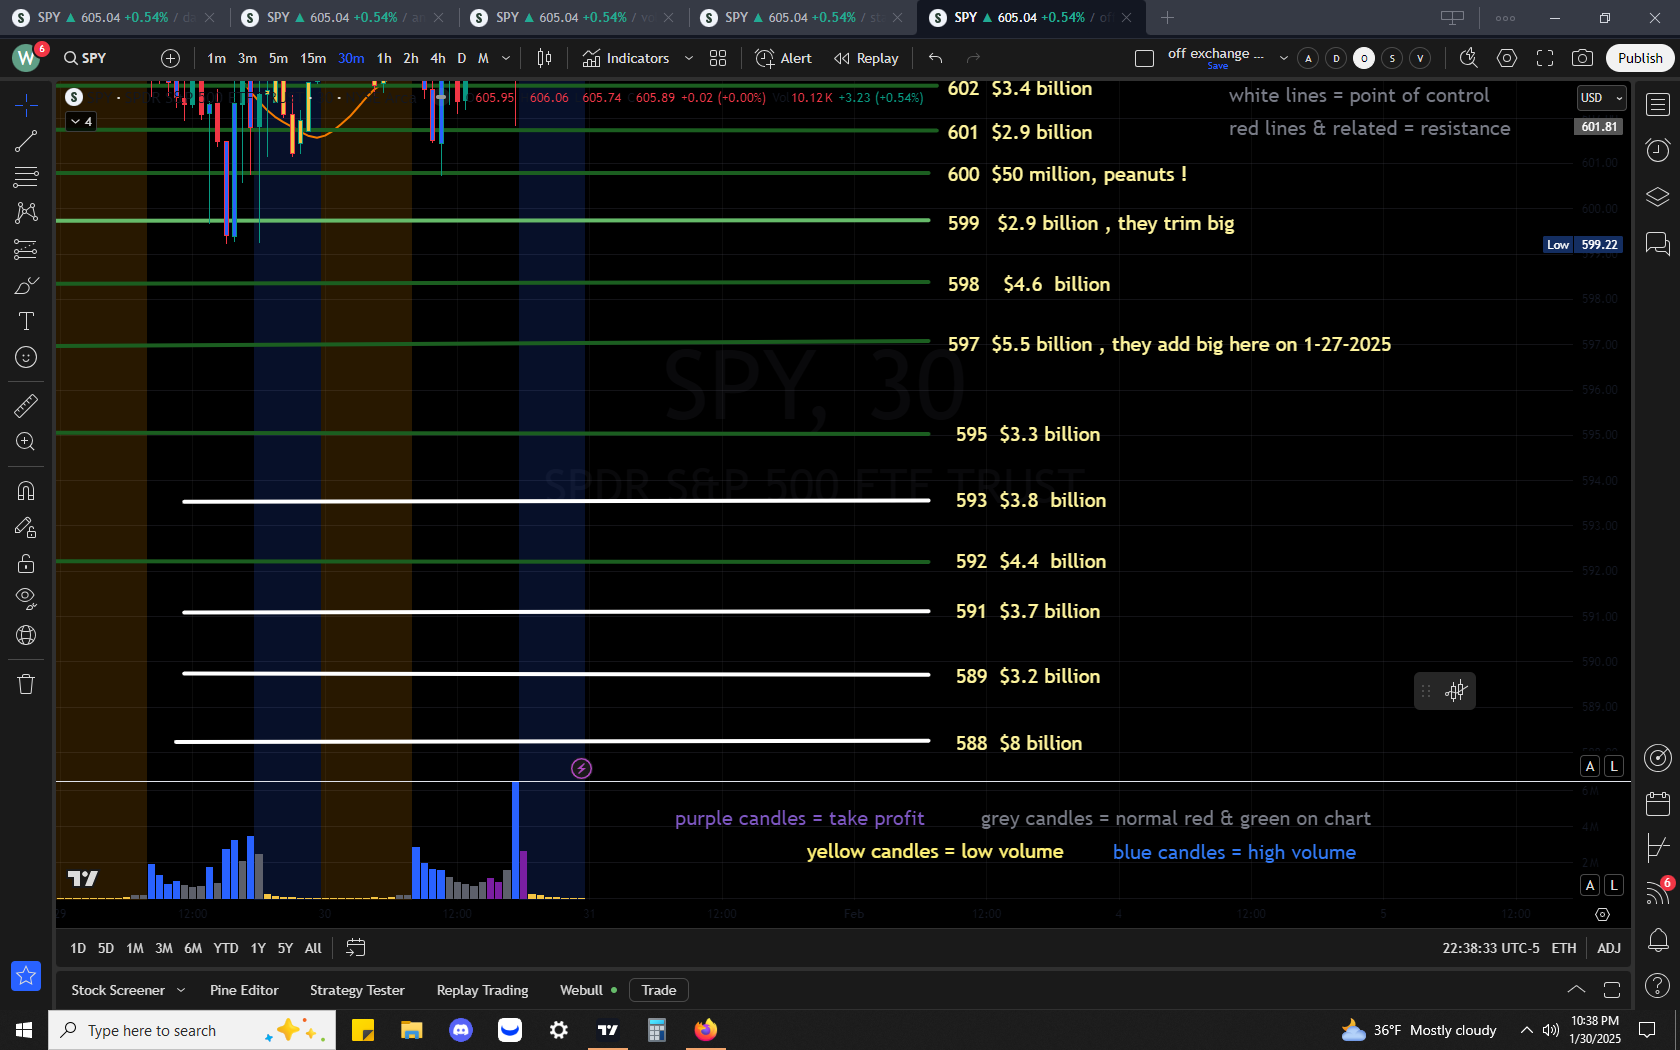Open the go to date calendar icon
Image resolution: width=1680 pixels, height=1050 pixels.
click(x=355, y=947)
